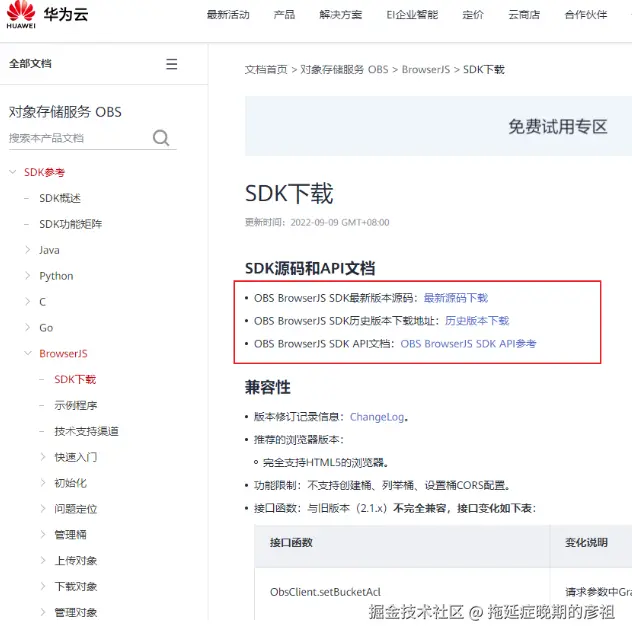This screenshot has height=638, width=632.
Task: Click the 免费试用专区 banner
Action: point(438,126)
